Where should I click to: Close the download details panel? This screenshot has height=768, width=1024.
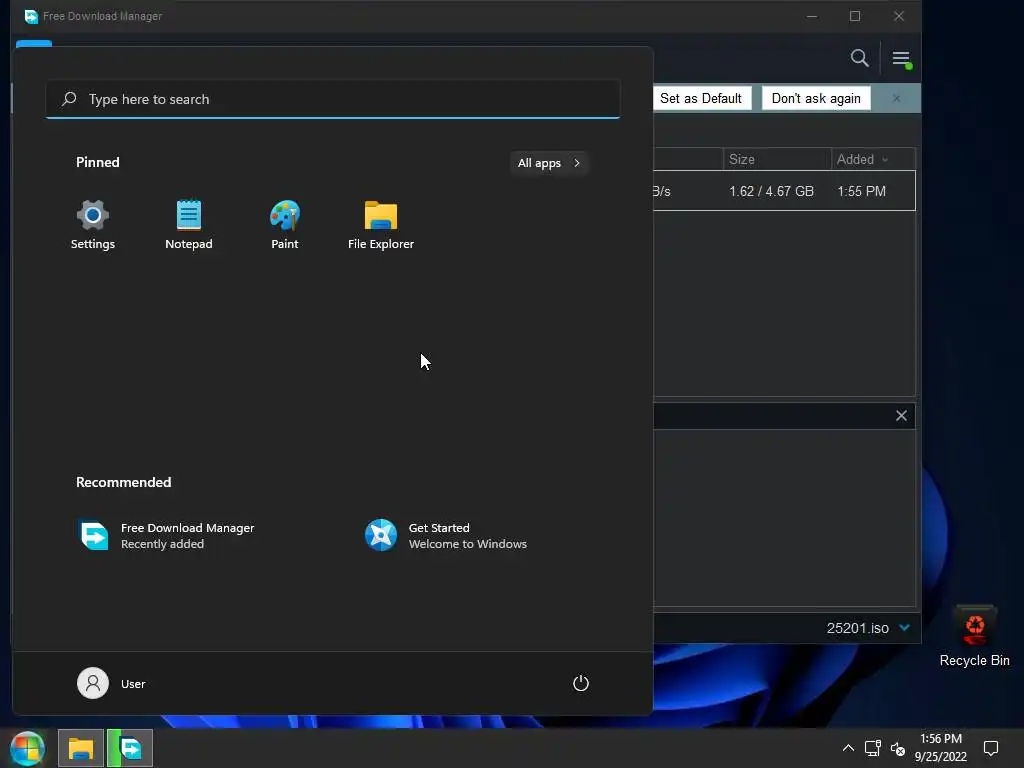point(901,416)
